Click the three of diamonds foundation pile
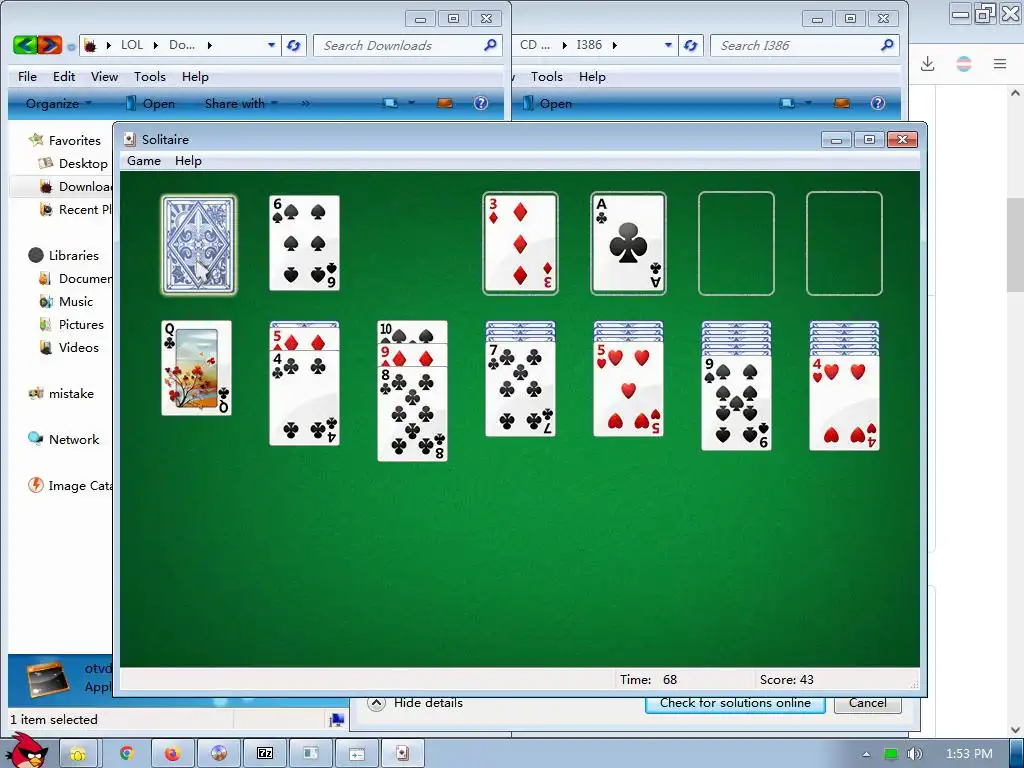This screenshot has width=1024, height=768. 520,243
